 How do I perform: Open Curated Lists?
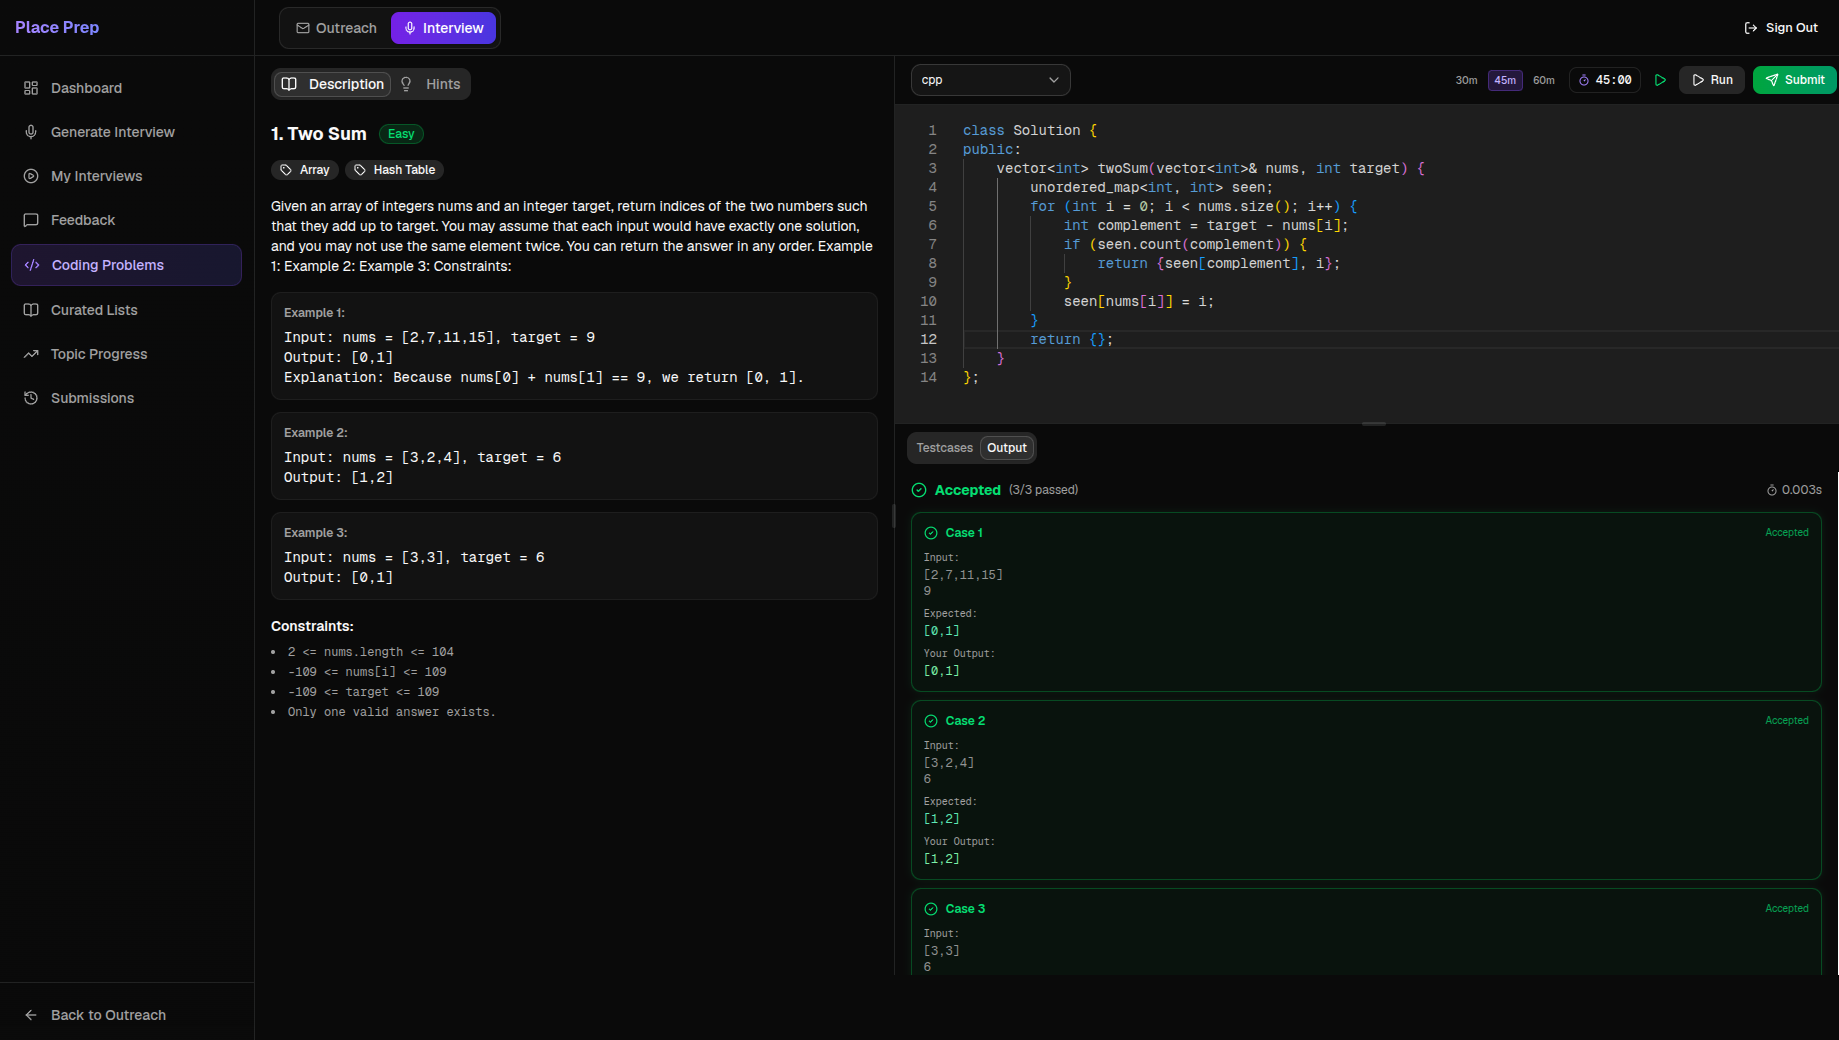(x=126, y=310)
